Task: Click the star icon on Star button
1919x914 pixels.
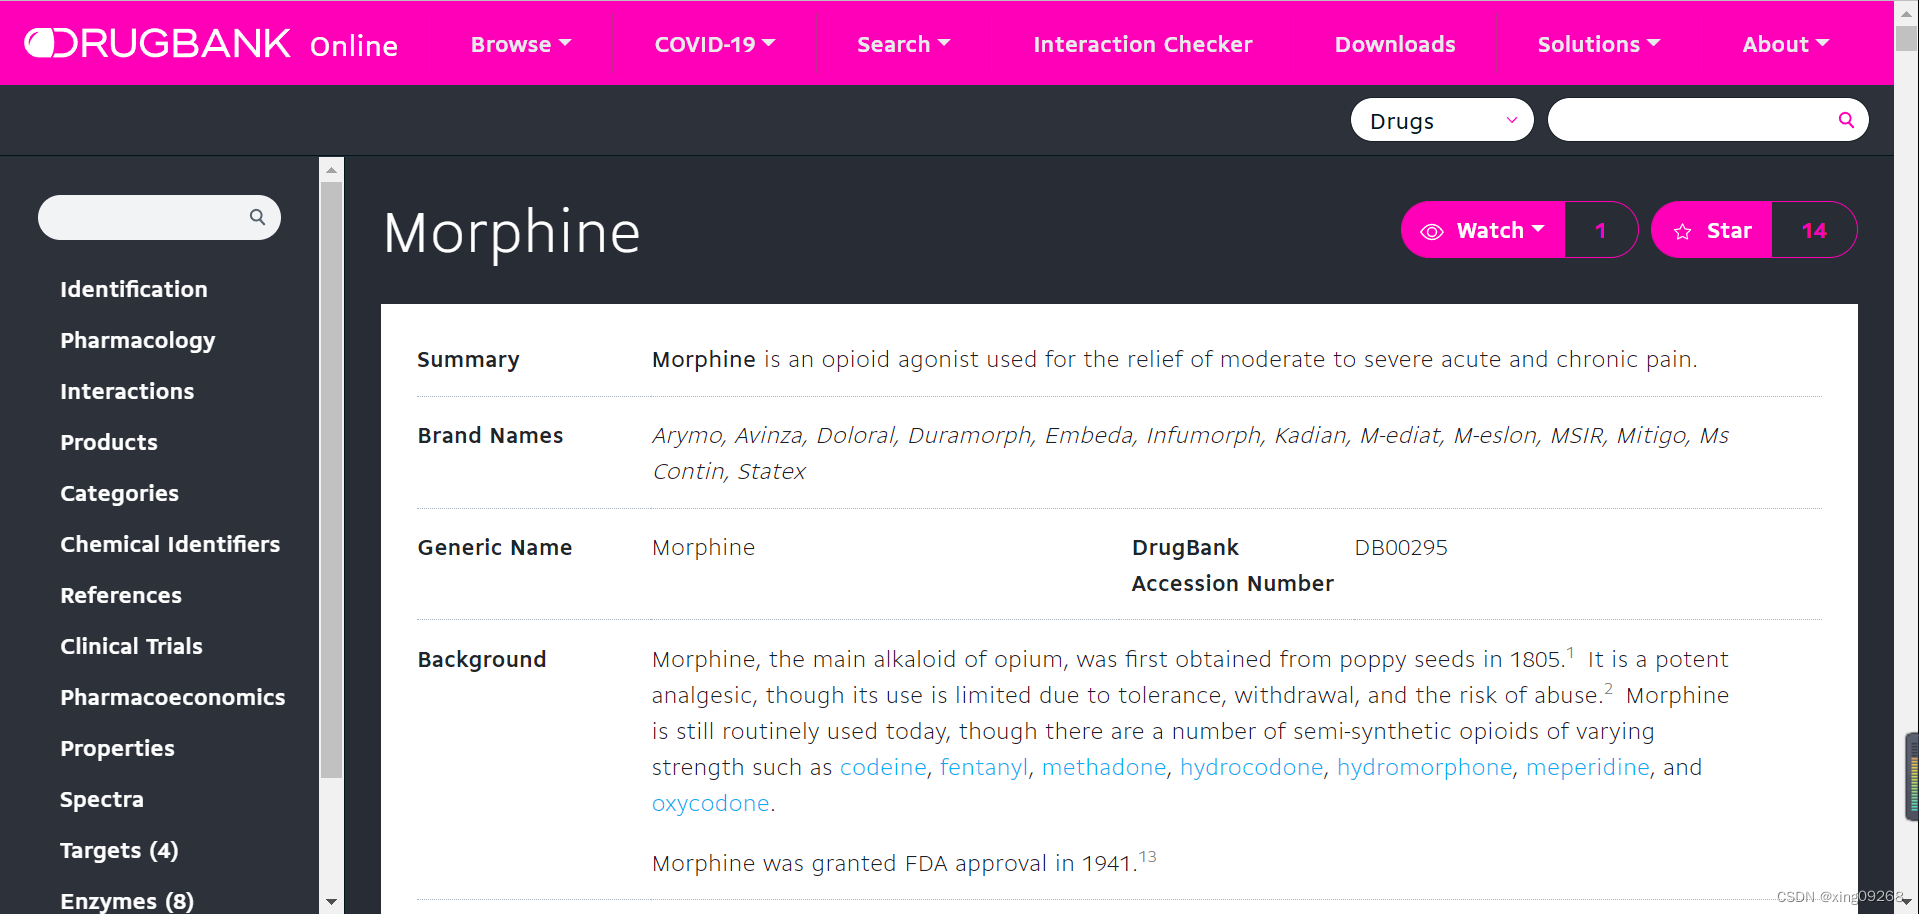Action: tap(1683, 231)
